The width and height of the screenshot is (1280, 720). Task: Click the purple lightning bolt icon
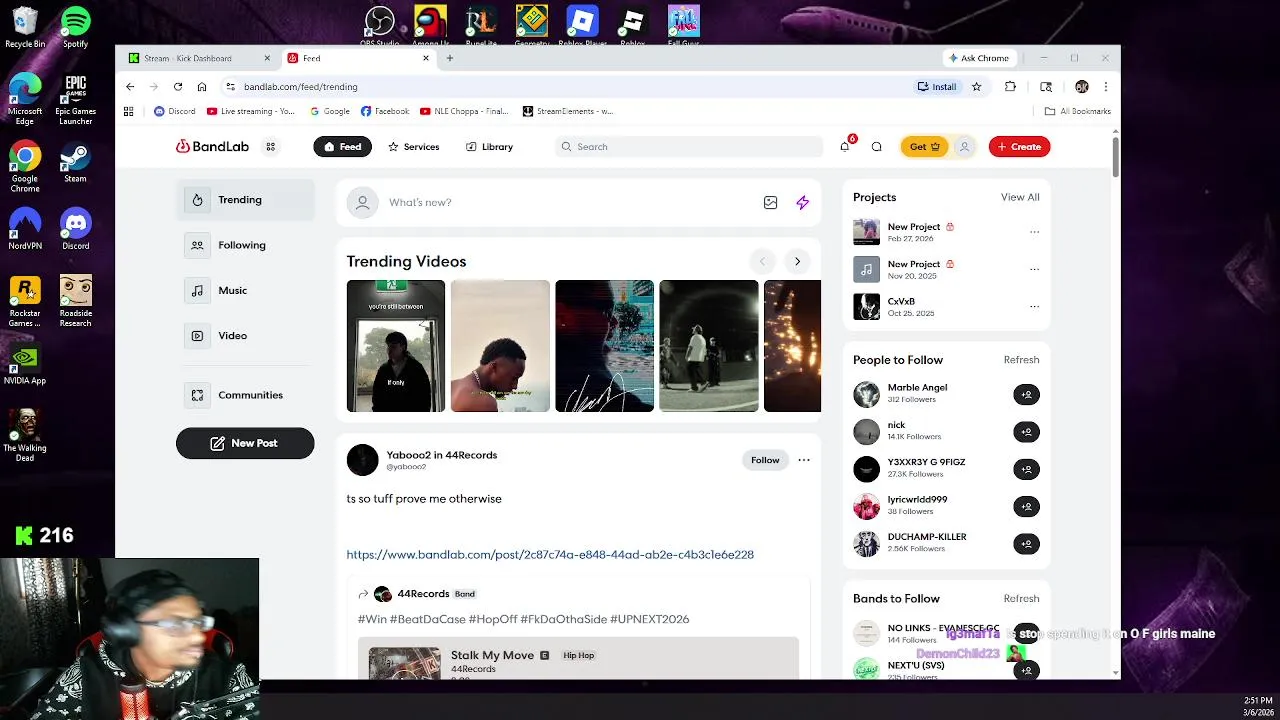click(802, 202)
